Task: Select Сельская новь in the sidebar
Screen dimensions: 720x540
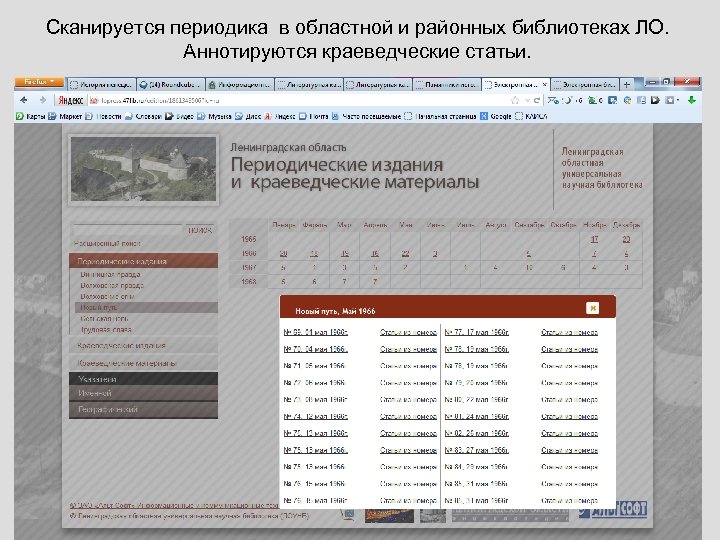Action: 104,318
